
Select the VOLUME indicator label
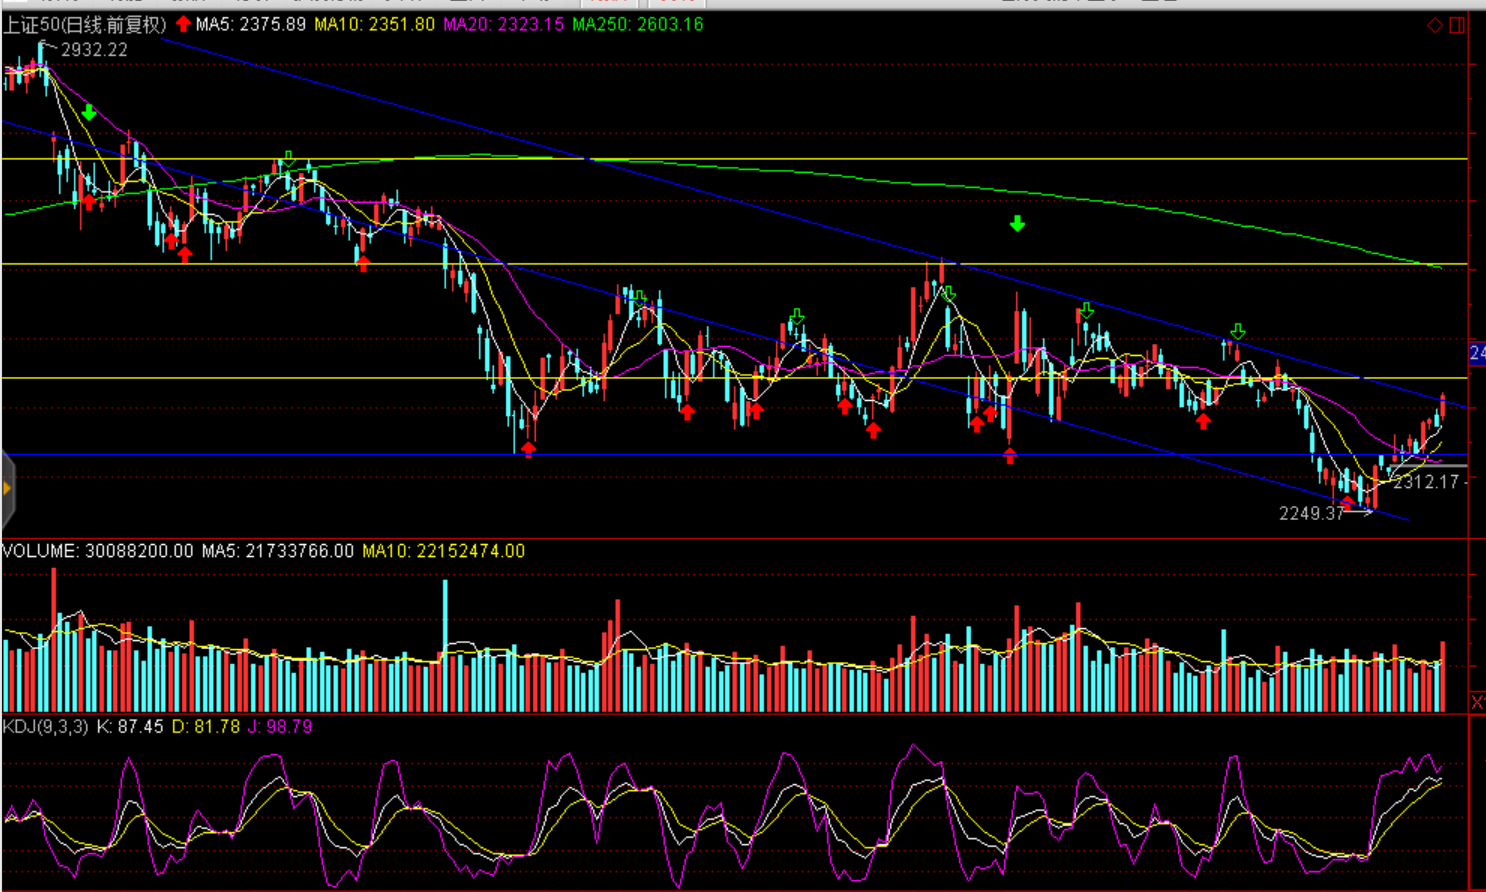[x=97, y=551]
